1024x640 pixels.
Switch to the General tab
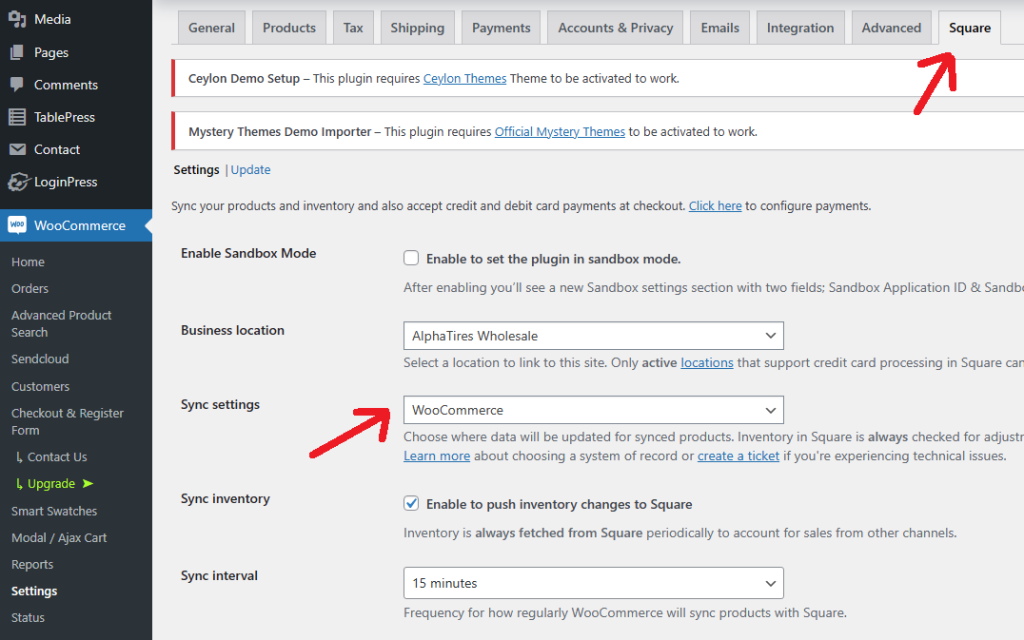[212, 28]
